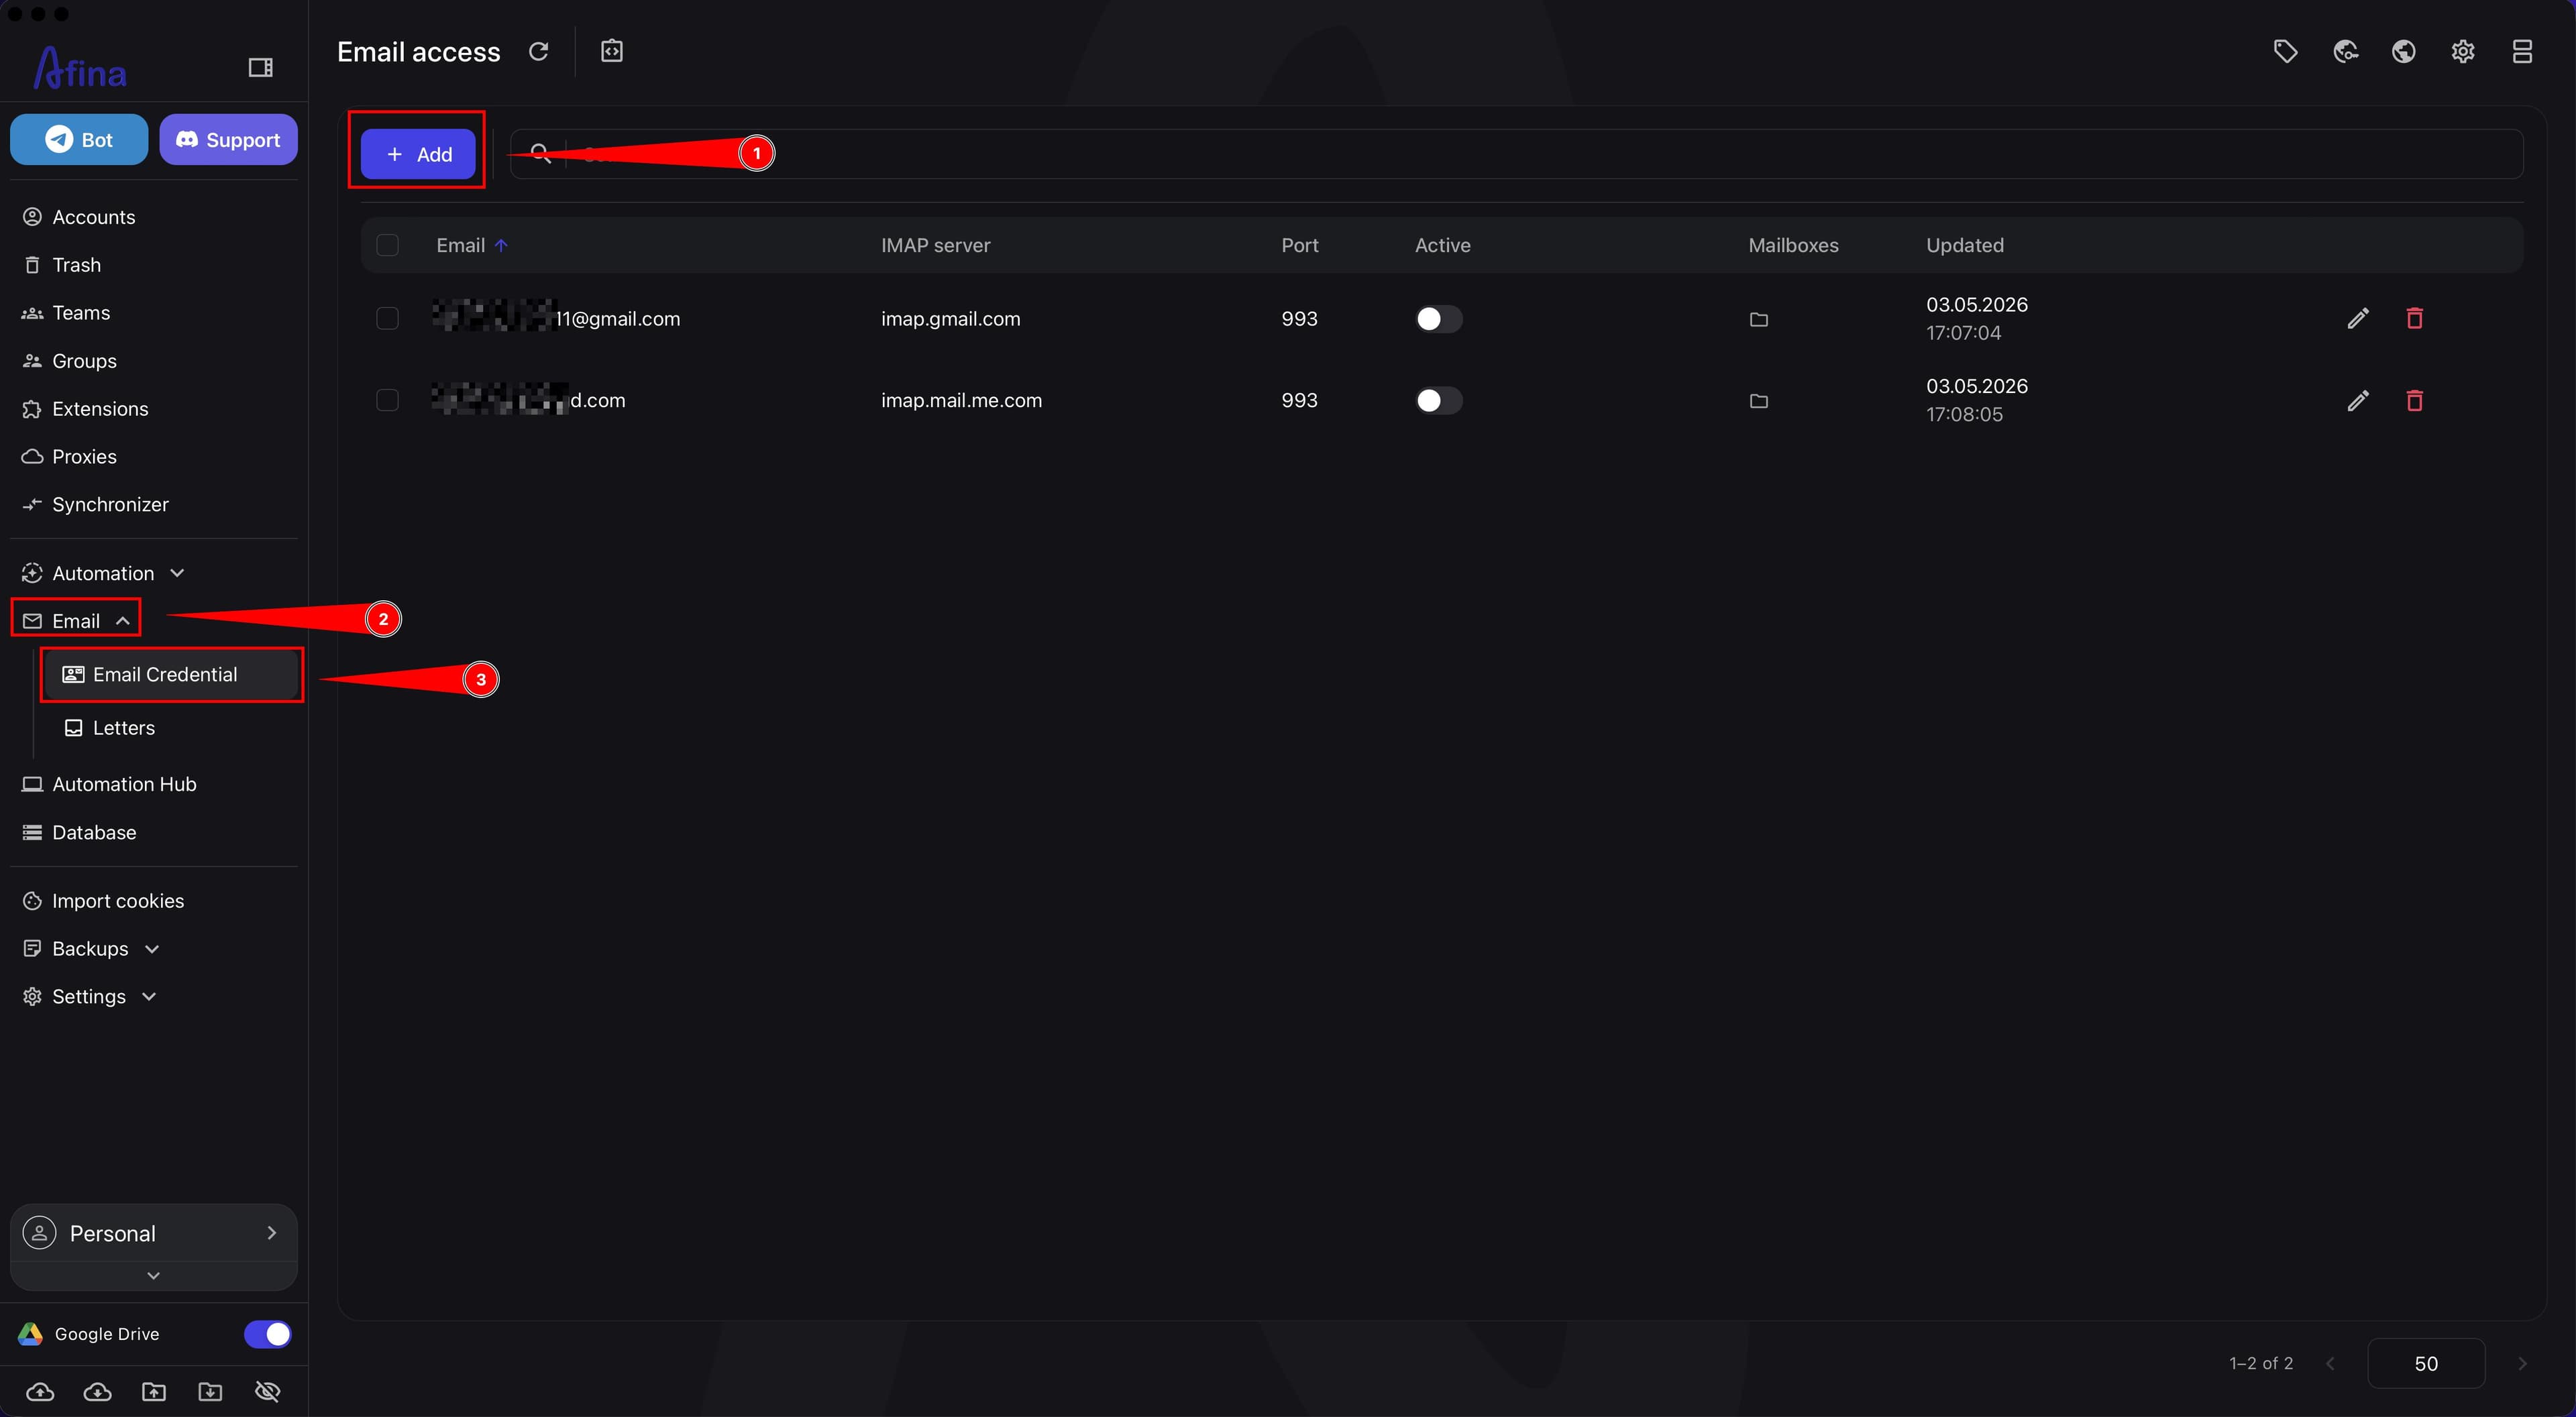Image resolution: width=2576 pixels, height=1417 pixels.
Task: Open Automation Hub
Action: (x=124, y=784)
